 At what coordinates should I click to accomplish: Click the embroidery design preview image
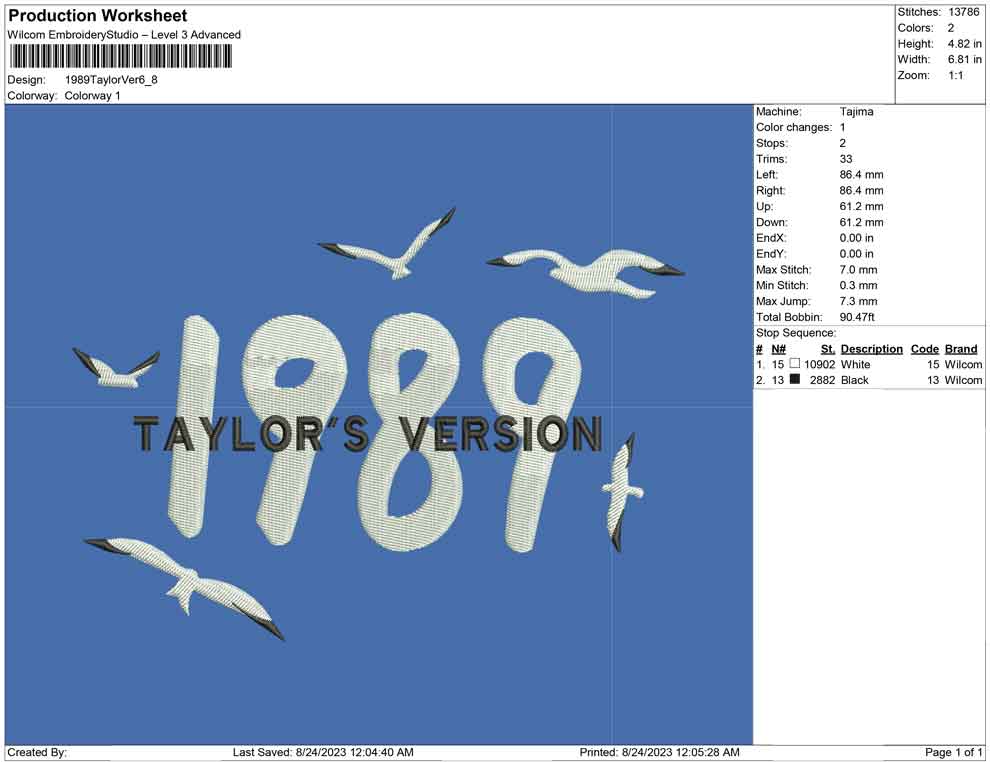click(379, 425)
